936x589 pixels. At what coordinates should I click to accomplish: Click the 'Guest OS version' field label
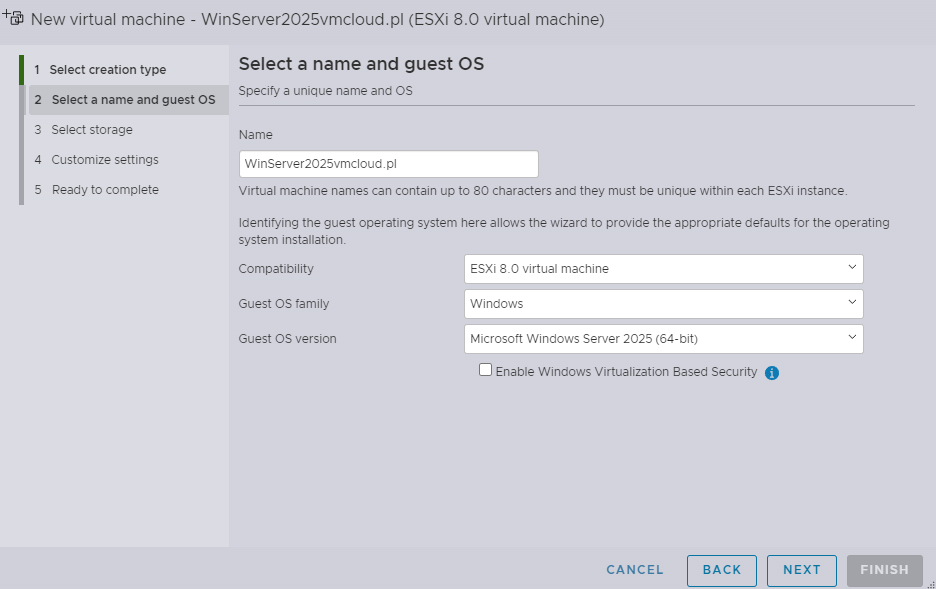coord(287,339)
